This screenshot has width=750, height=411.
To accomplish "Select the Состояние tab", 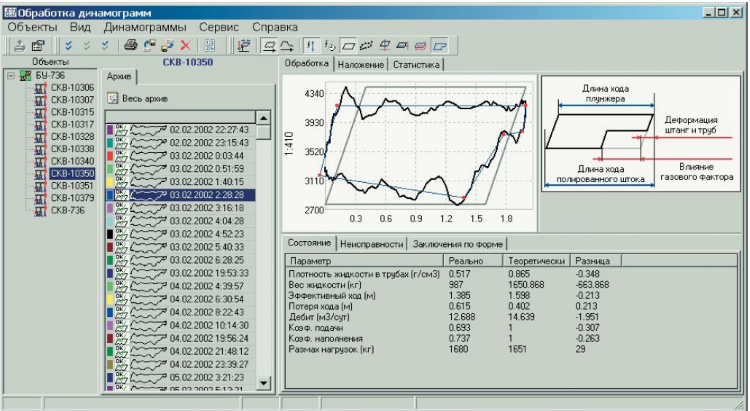I will pyautogui.click(x=309, y=243).
